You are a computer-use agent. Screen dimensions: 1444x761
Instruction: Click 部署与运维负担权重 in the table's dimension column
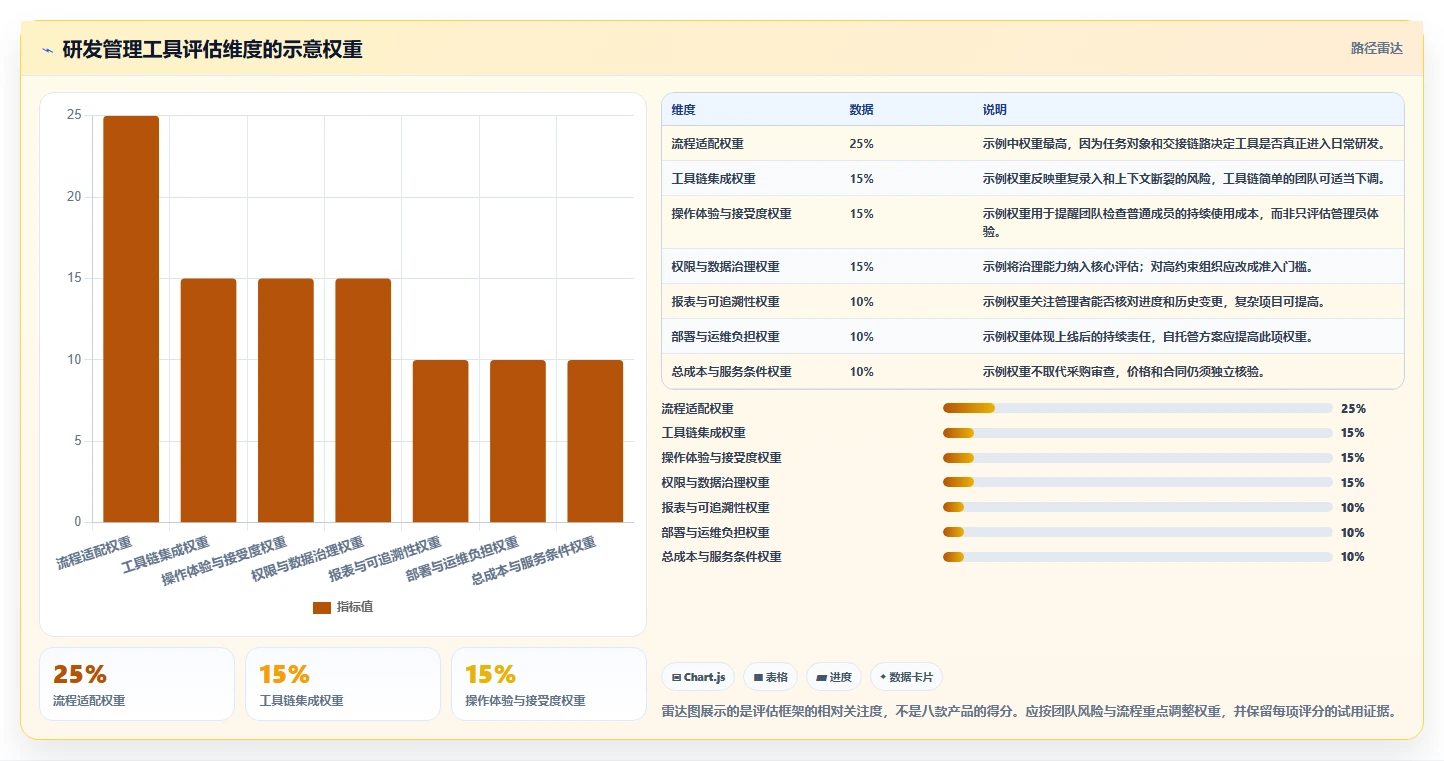coord(726,337)
